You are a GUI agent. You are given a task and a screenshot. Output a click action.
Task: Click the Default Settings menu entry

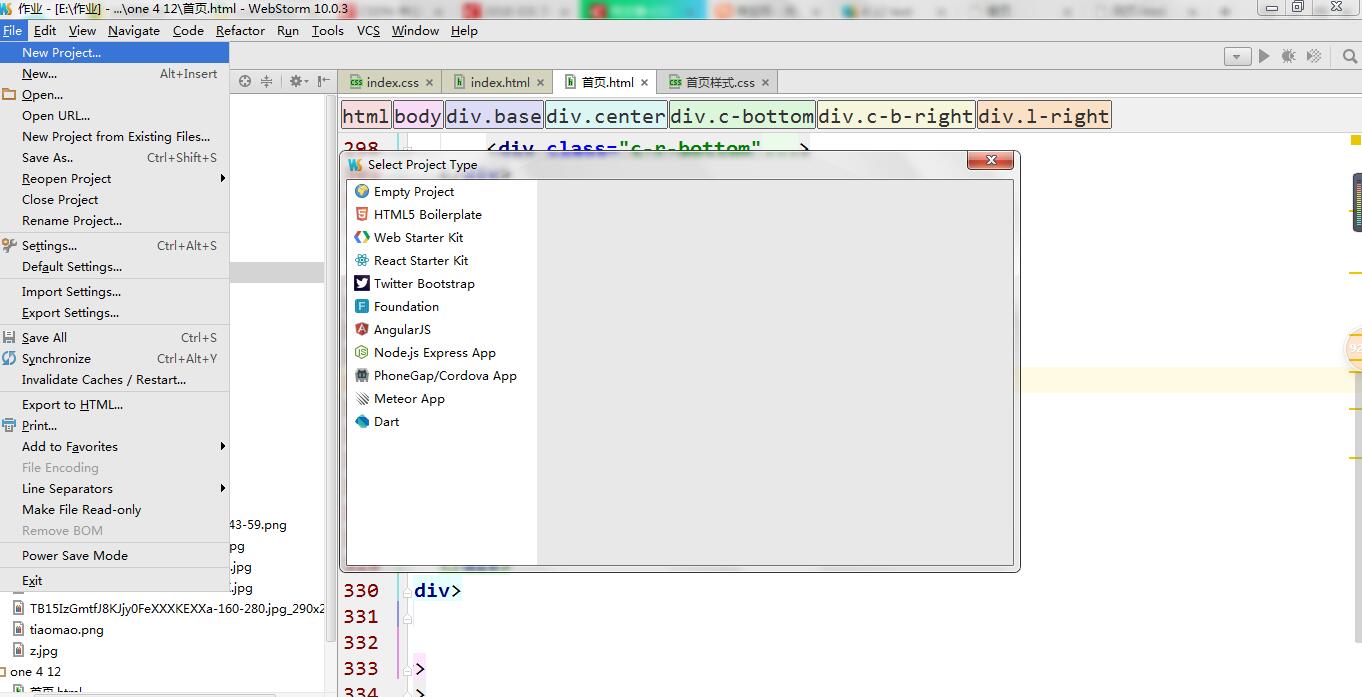click(x=115, y=266)
